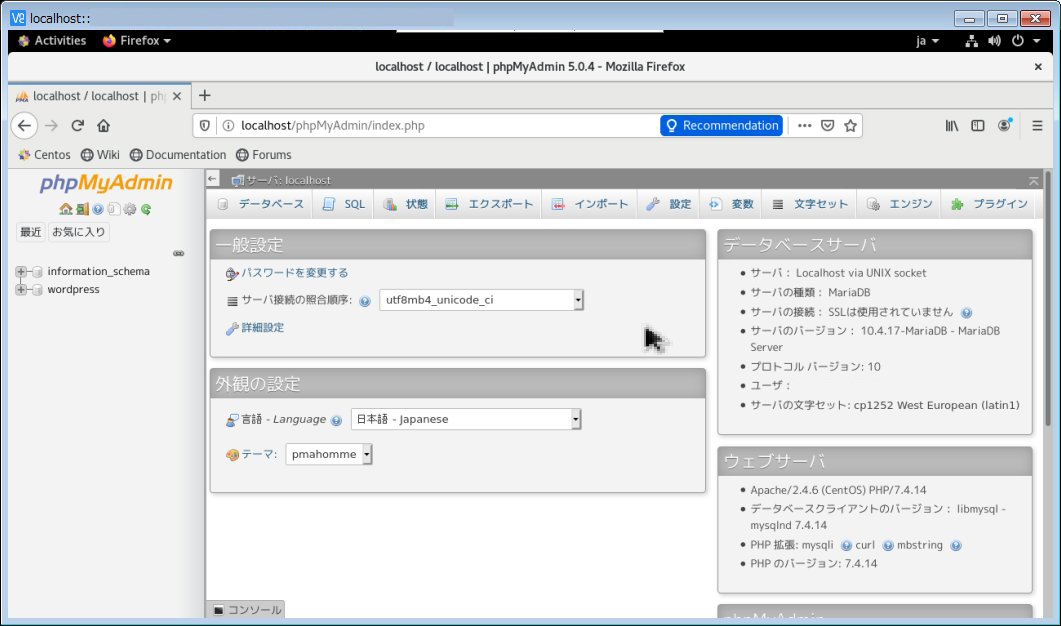Click 詳細設定 link
Image resolution: width=1061 pixels, height=626 pixels.
263,328
